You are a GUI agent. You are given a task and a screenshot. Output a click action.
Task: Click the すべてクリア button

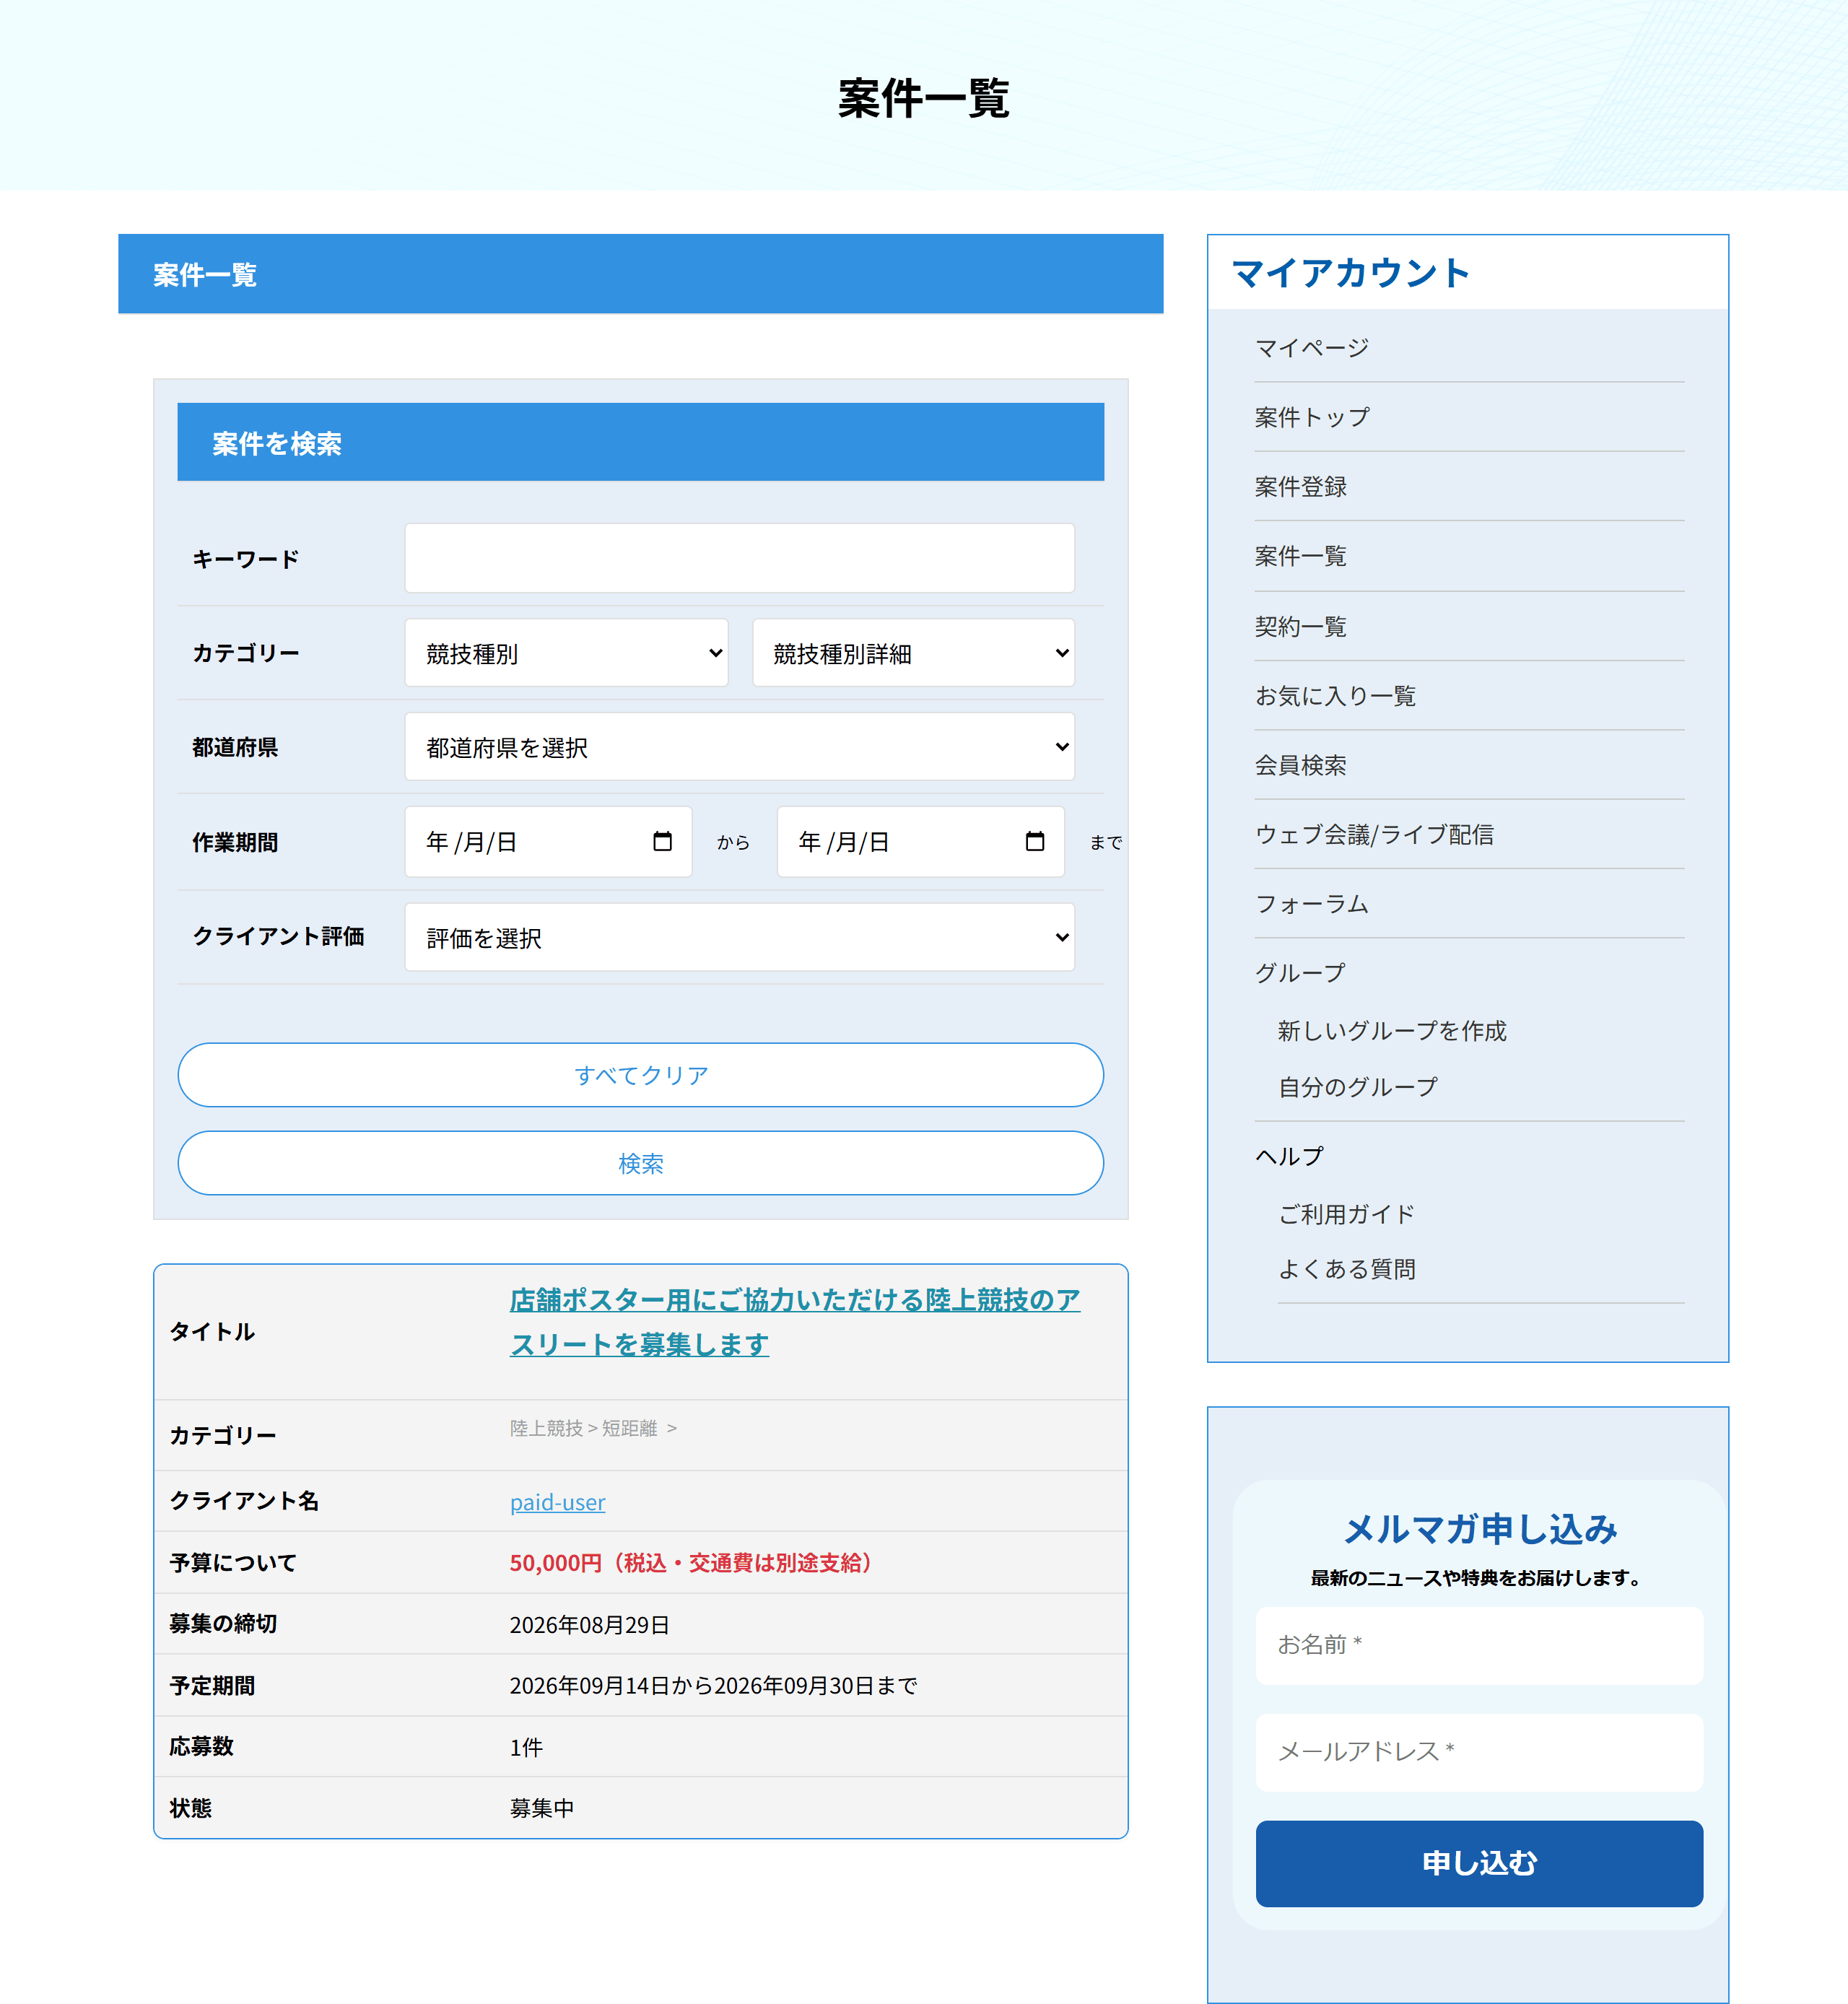640,1075
